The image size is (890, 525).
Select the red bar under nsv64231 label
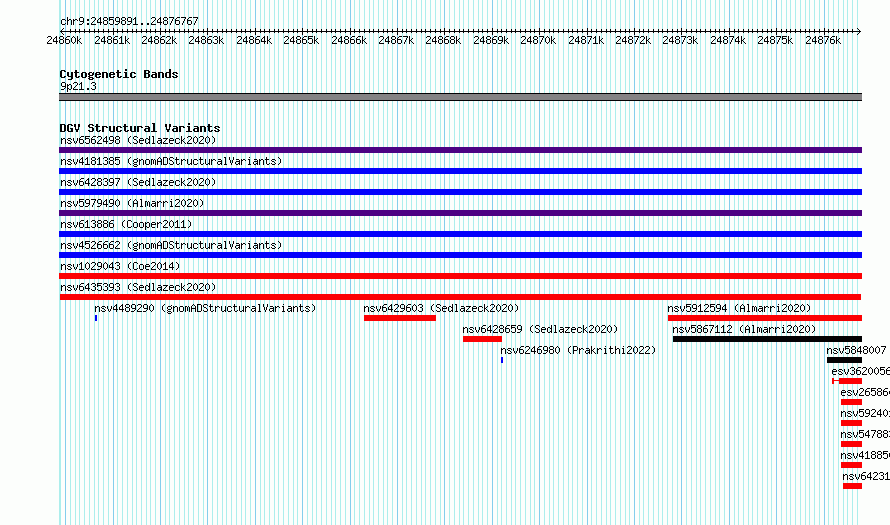coord(853,486)
